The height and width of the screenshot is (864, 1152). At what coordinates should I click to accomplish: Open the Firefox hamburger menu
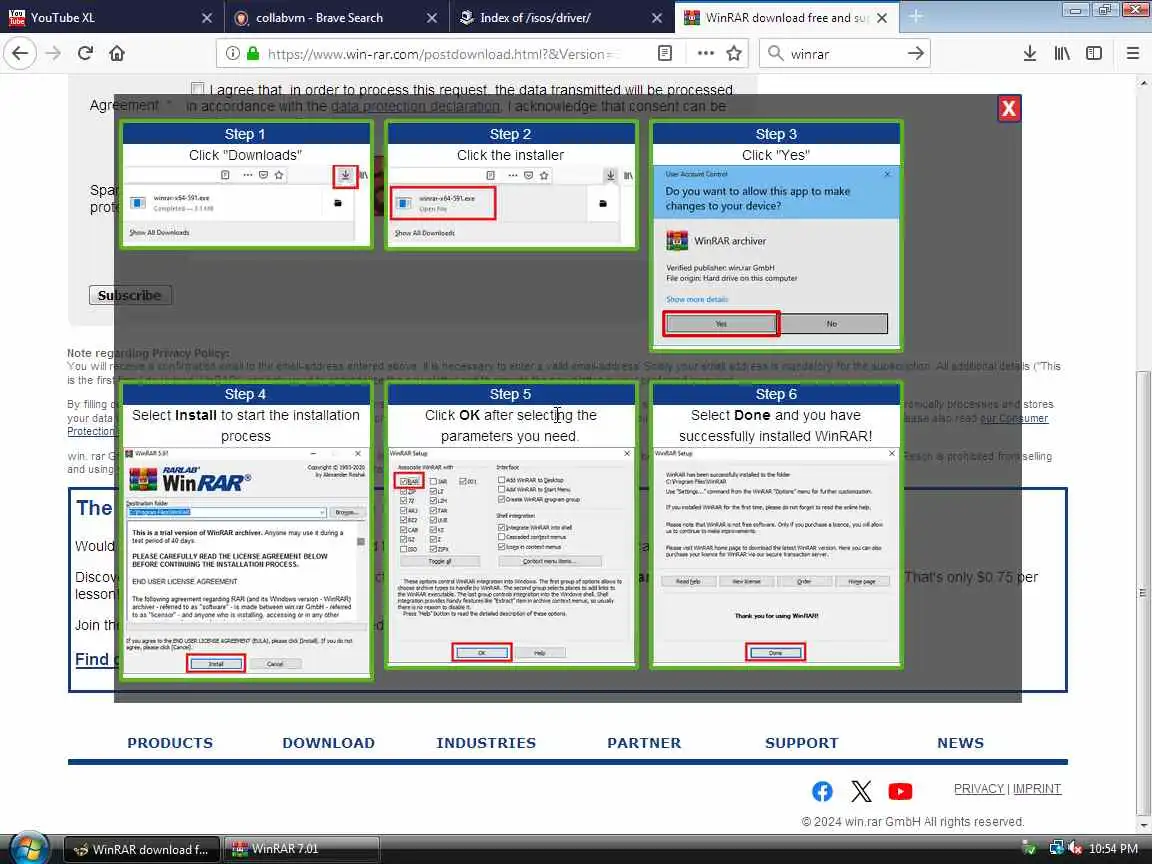pyautogui.click(x=1132, y=53)
